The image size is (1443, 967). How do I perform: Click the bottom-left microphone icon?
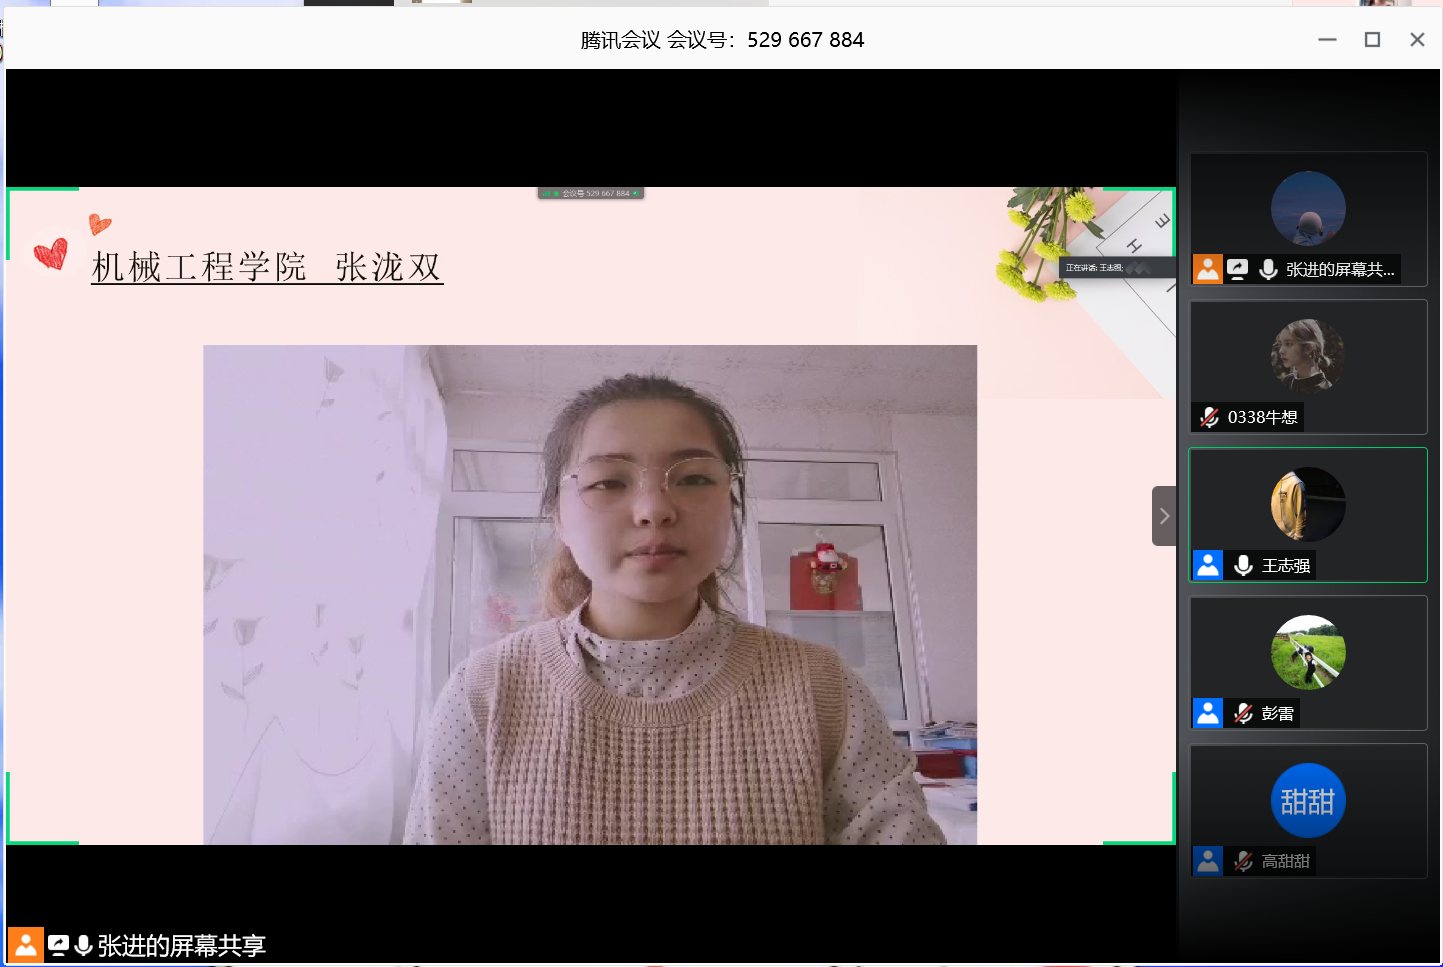pos(84,945)
